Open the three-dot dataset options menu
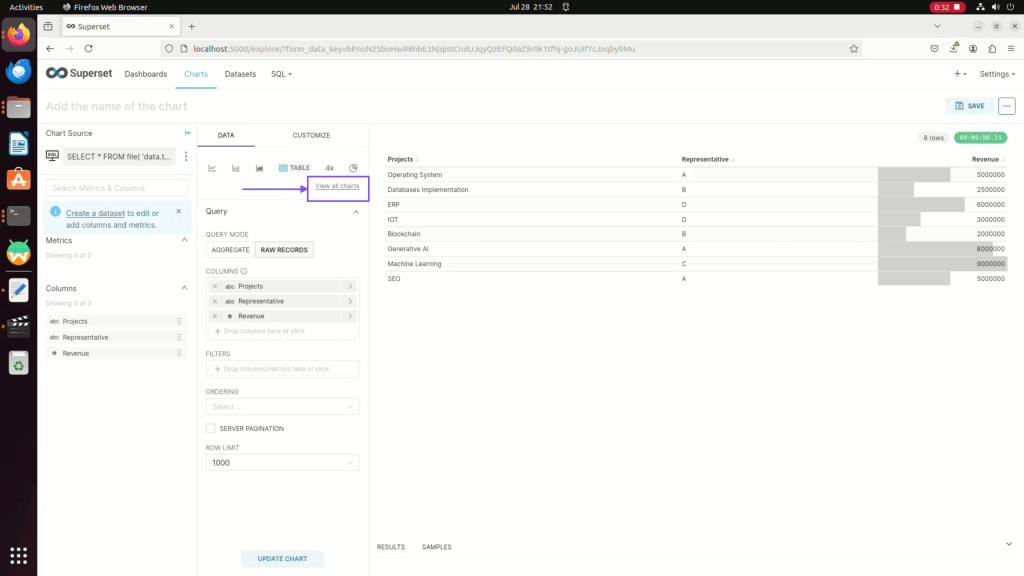Image resolution: width=1024 pixels, height=576 pixels. pos(185,156)
